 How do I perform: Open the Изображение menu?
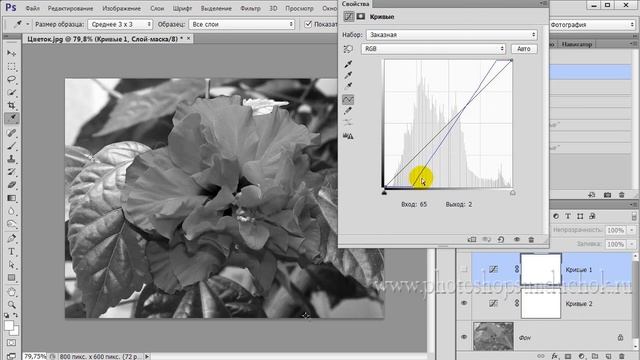(x=121, y=8)
